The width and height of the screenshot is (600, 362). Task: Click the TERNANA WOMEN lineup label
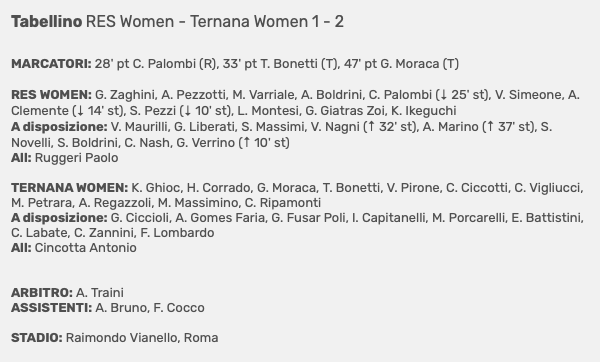(x=70, y=188)
